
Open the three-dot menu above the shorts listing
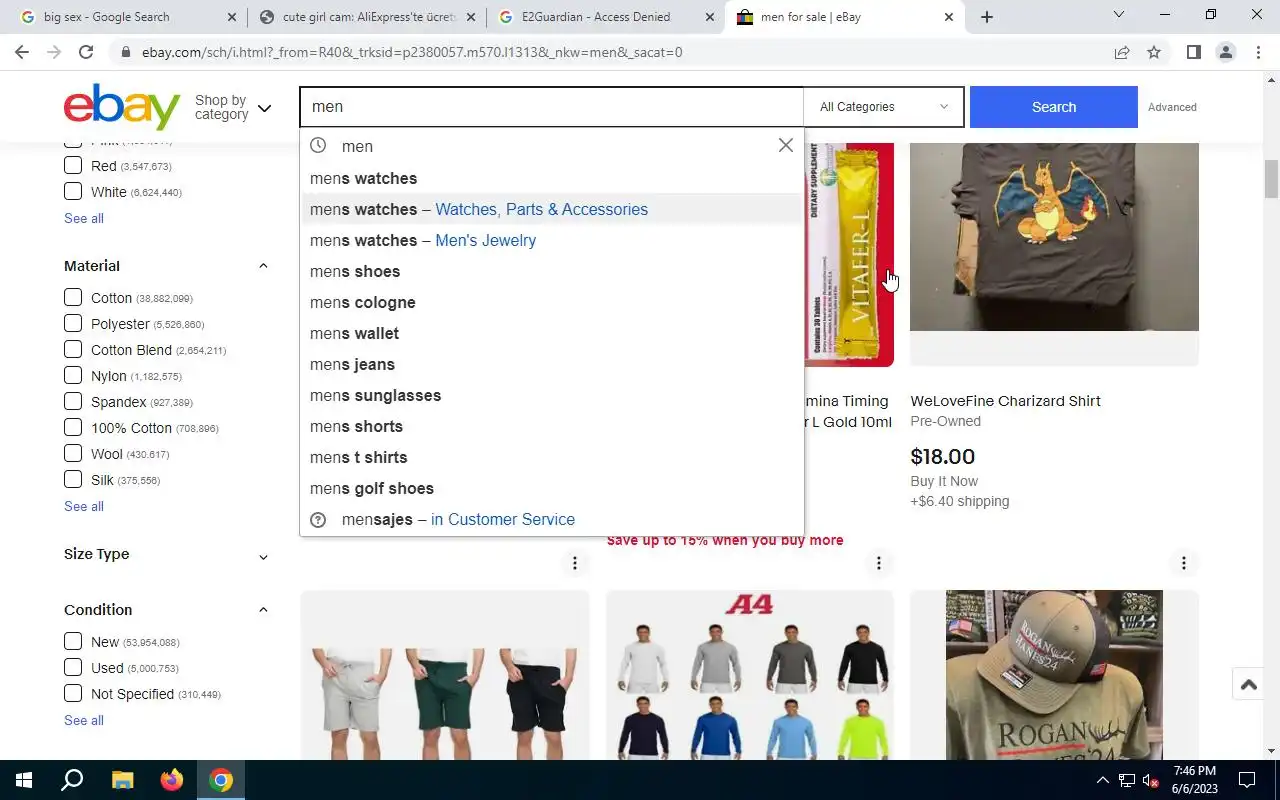pyautogui.click(x=575, y=563)
